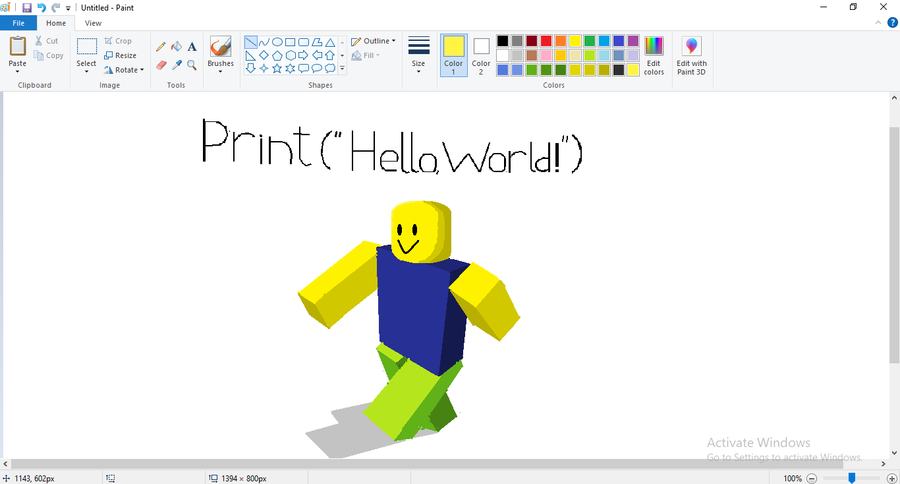Choose the Right arrow shape
Viewport: 900px width, 484px height.
click(304, 55)
